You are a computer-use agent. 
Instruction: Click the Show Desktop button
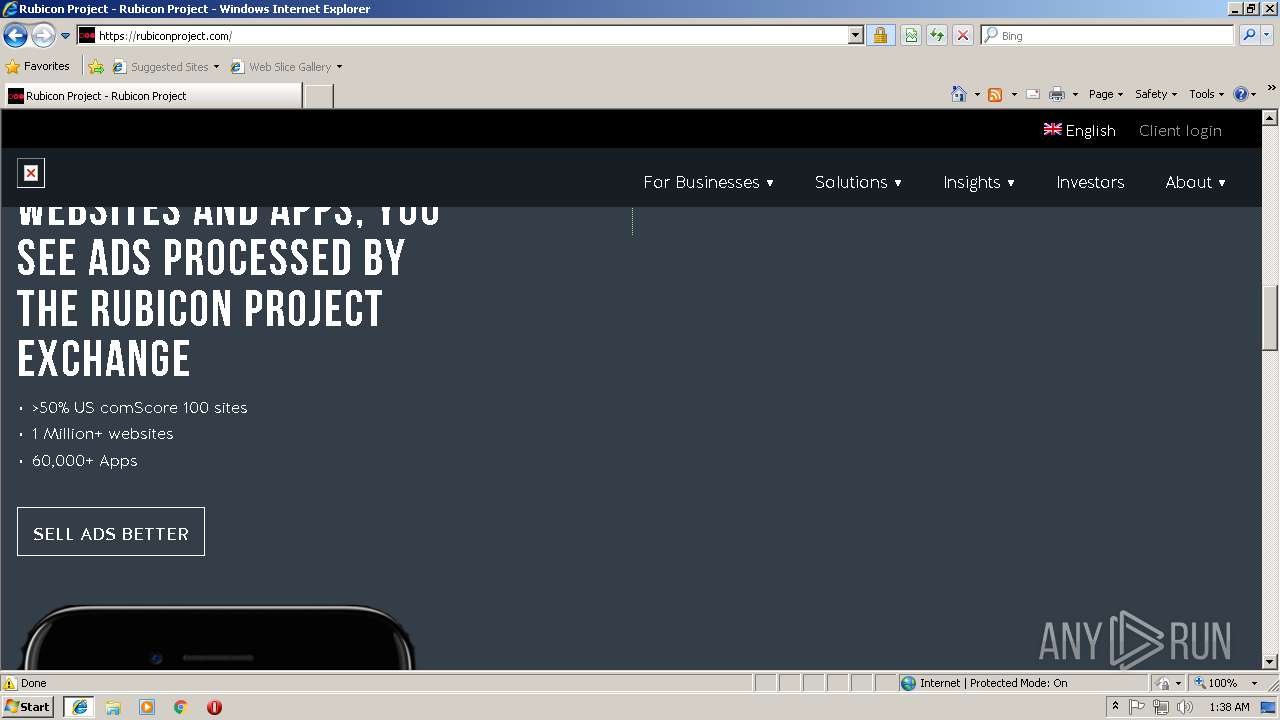[x=1270, y=707]
